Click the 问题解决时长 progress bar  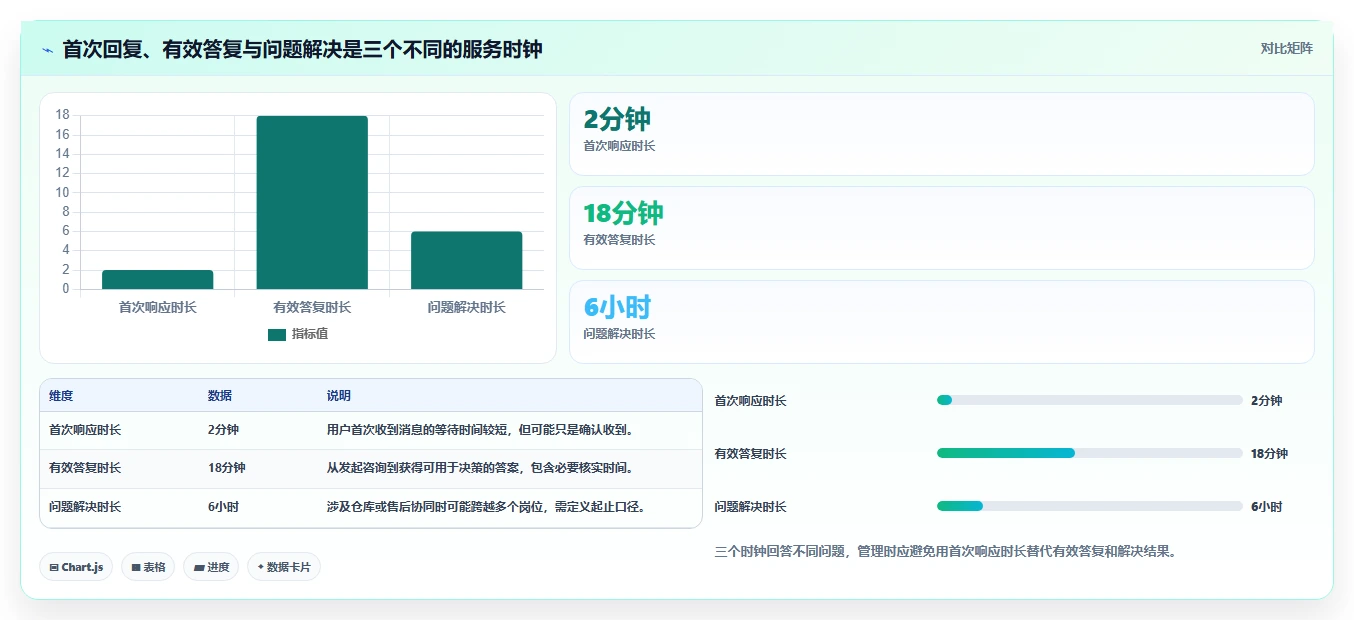pos(1090,506)
